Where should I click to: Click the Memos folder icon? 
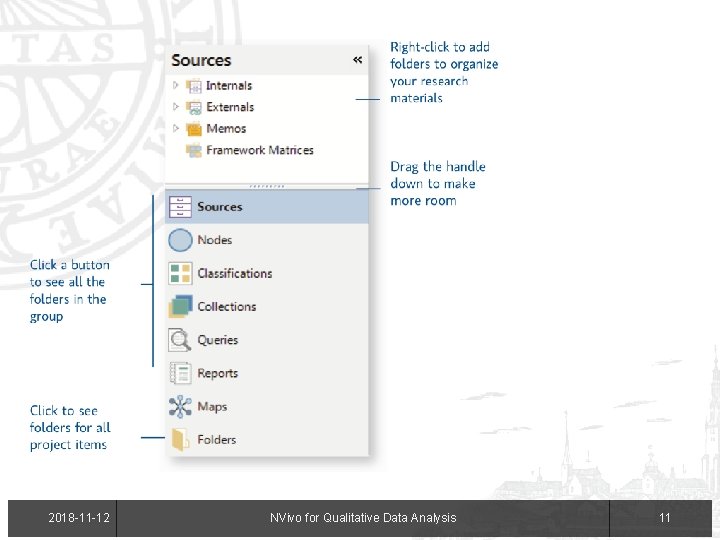pos(194,129)
